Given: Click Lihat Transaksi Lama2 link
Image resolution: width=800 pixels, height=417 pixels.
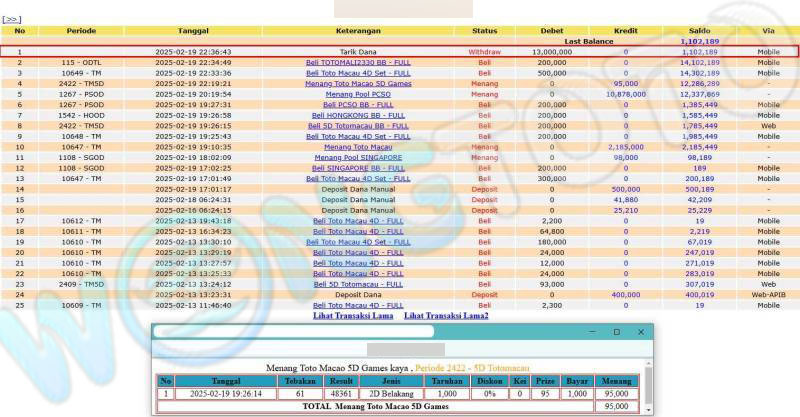Looking at the screenshot, I should (446, 316).
